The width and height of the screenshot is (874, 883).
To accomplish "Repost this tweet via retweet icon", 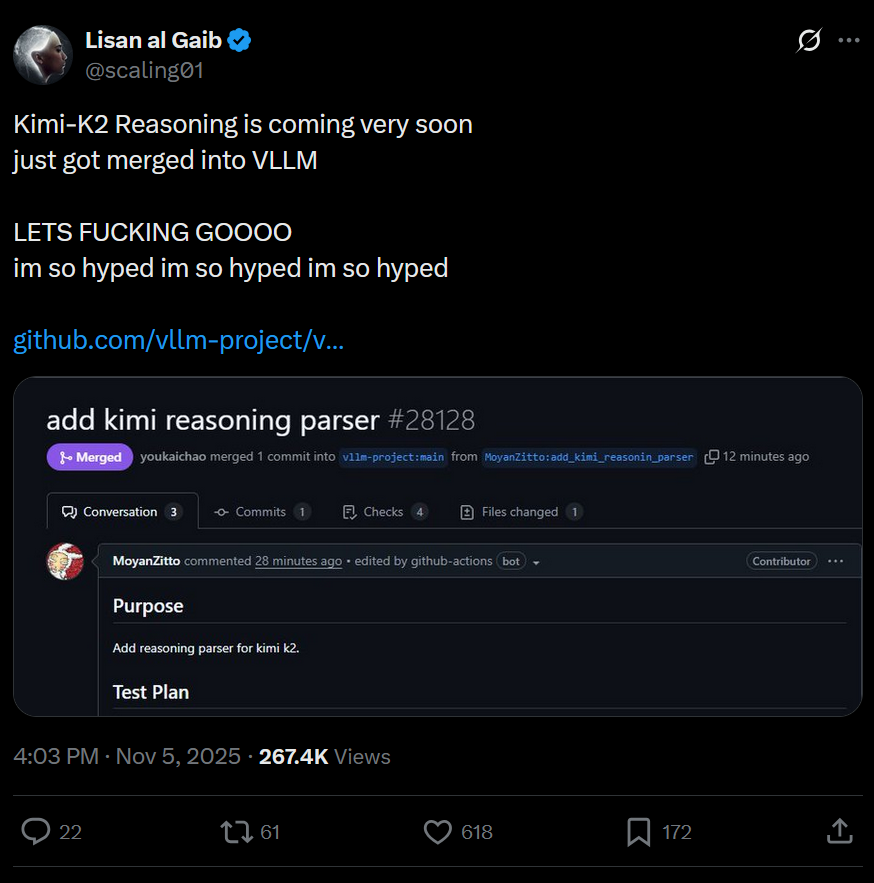I will [237, 831].
